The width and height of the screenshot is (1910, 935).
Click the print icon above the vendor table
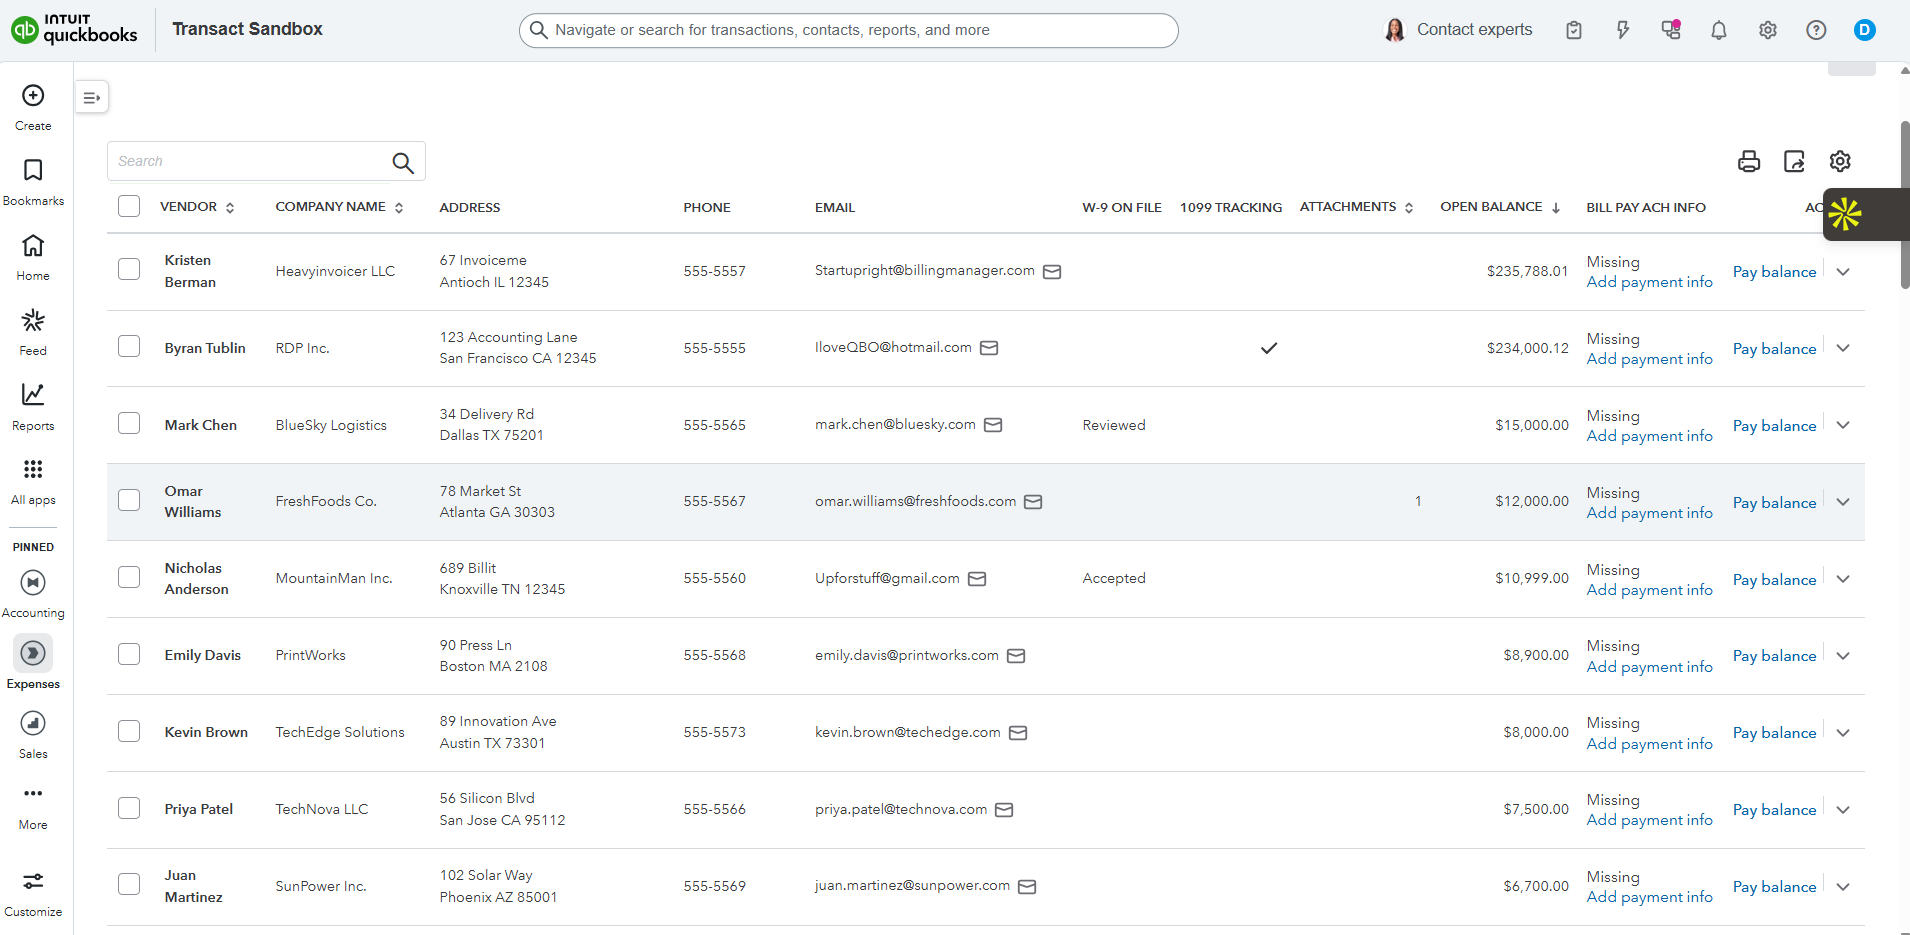tap(1748, 161)
